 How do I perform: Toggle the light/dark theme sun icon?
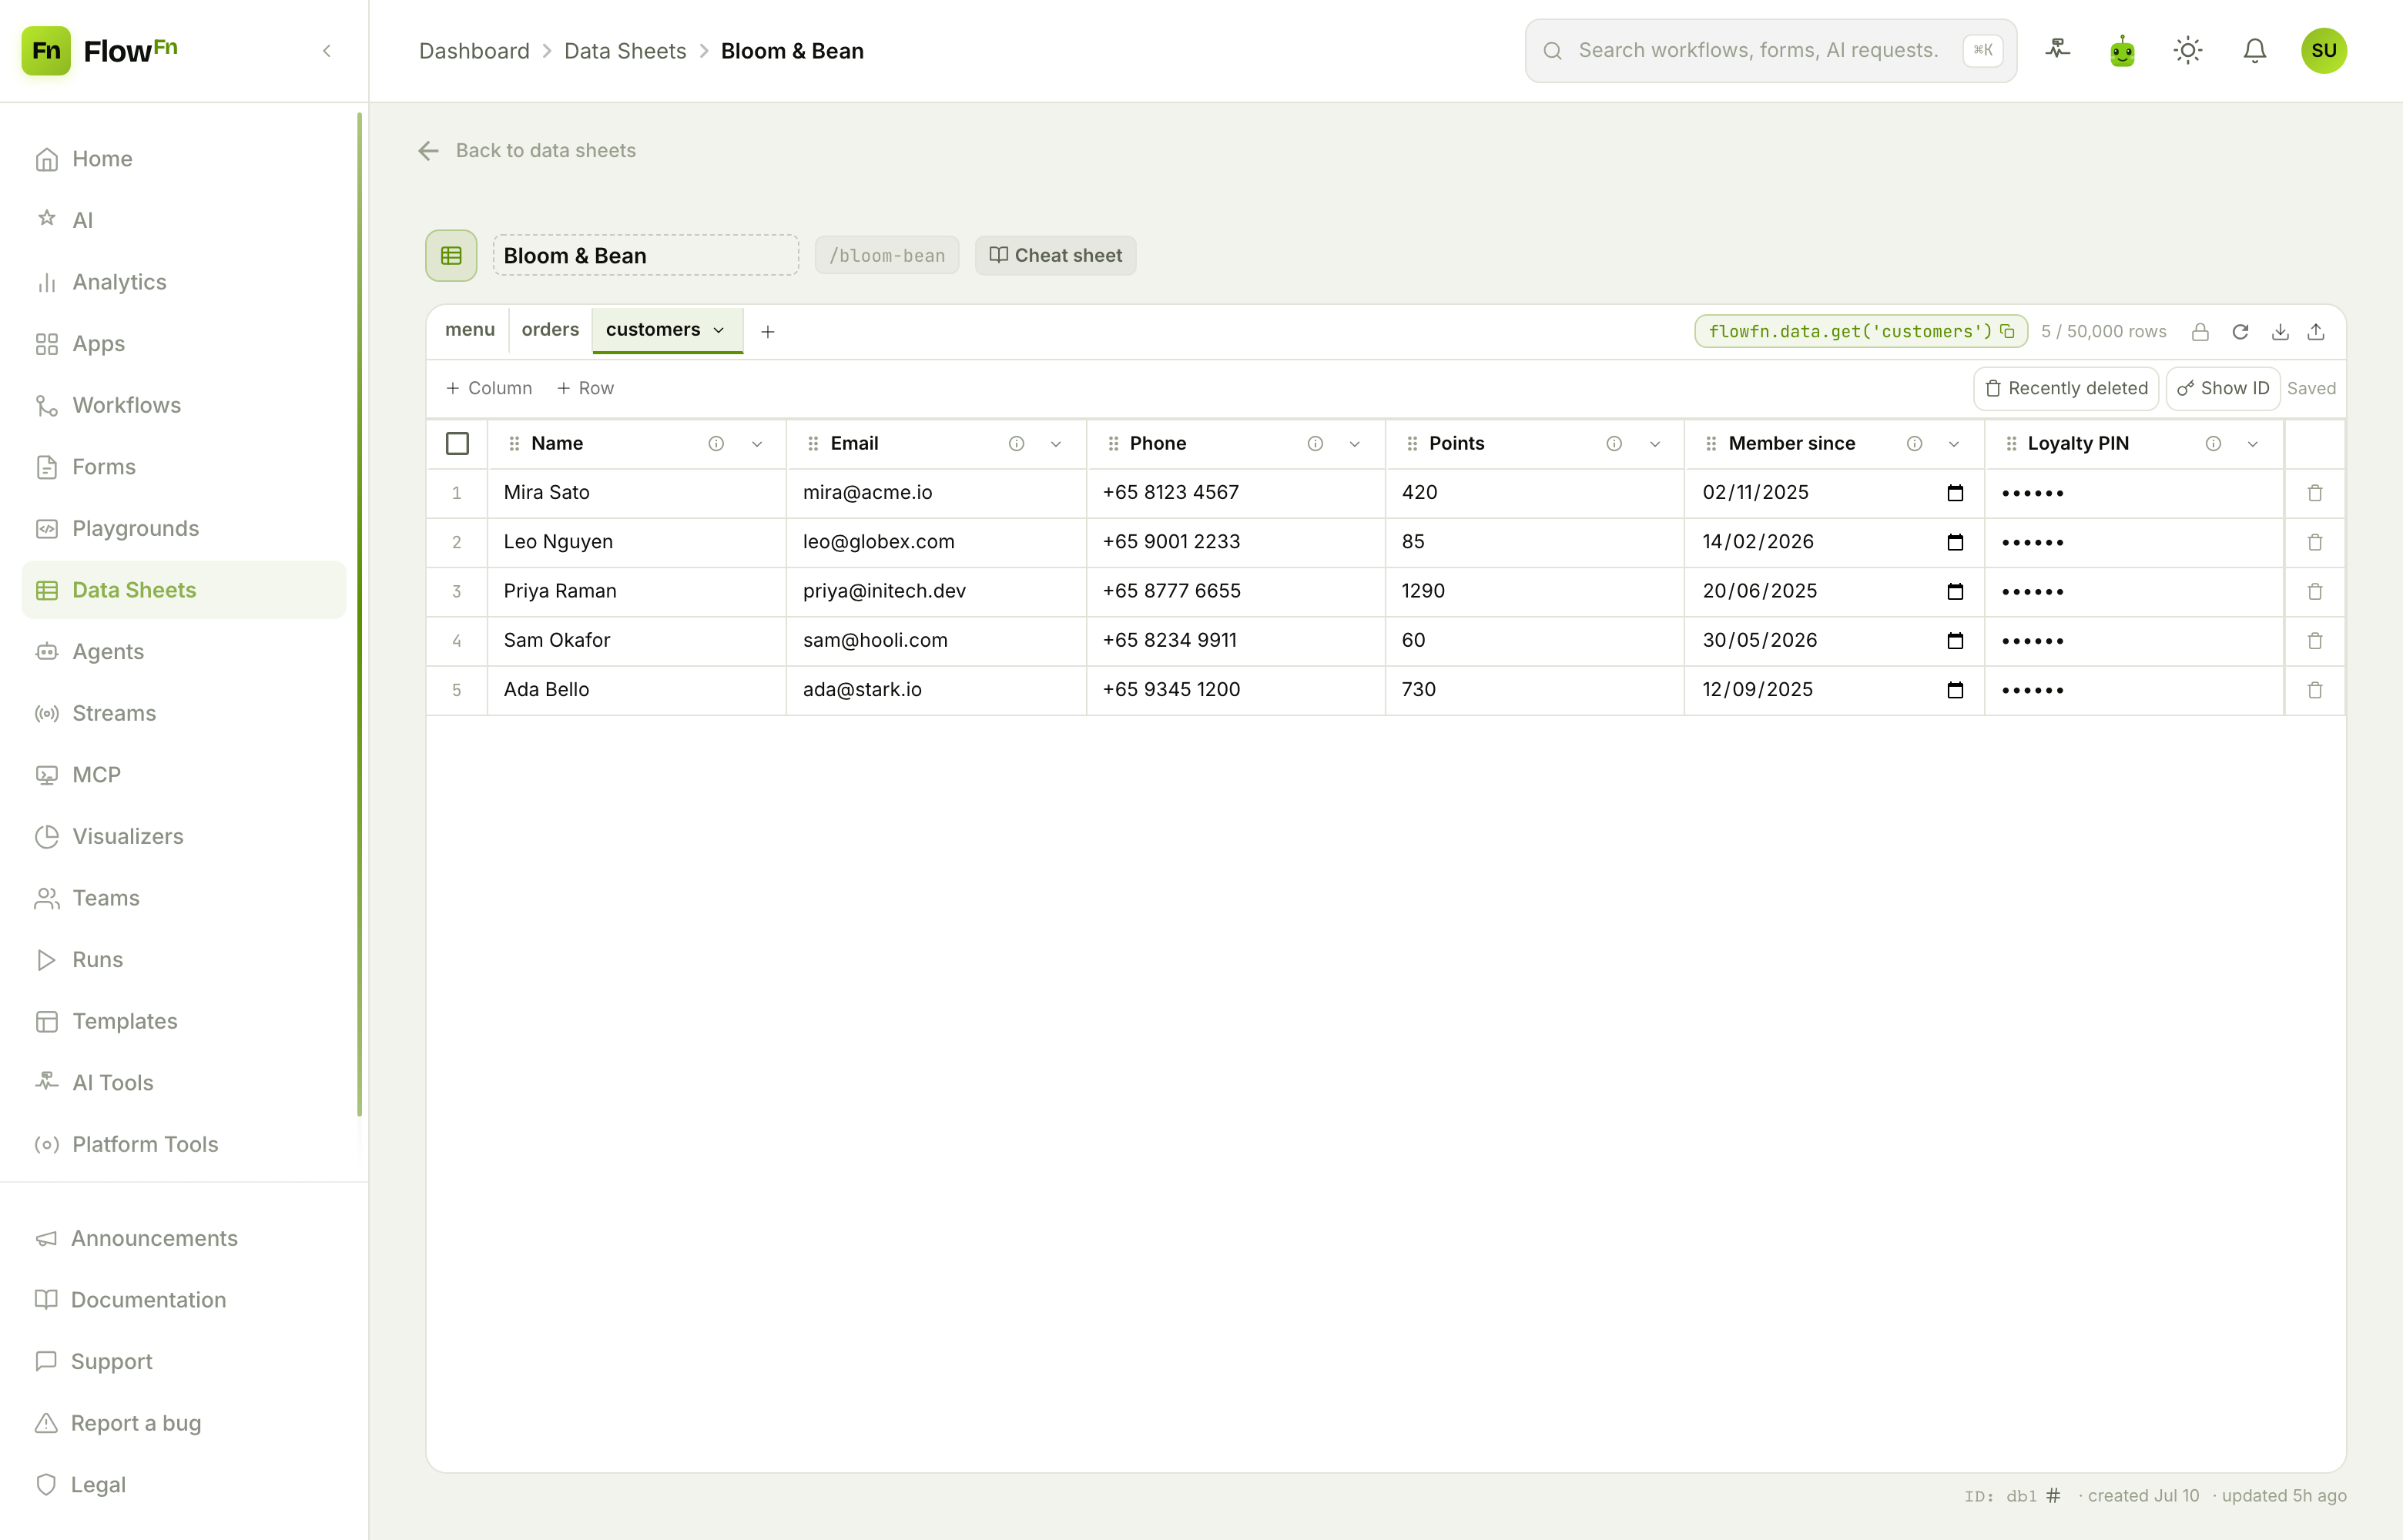pos(2188,50)
